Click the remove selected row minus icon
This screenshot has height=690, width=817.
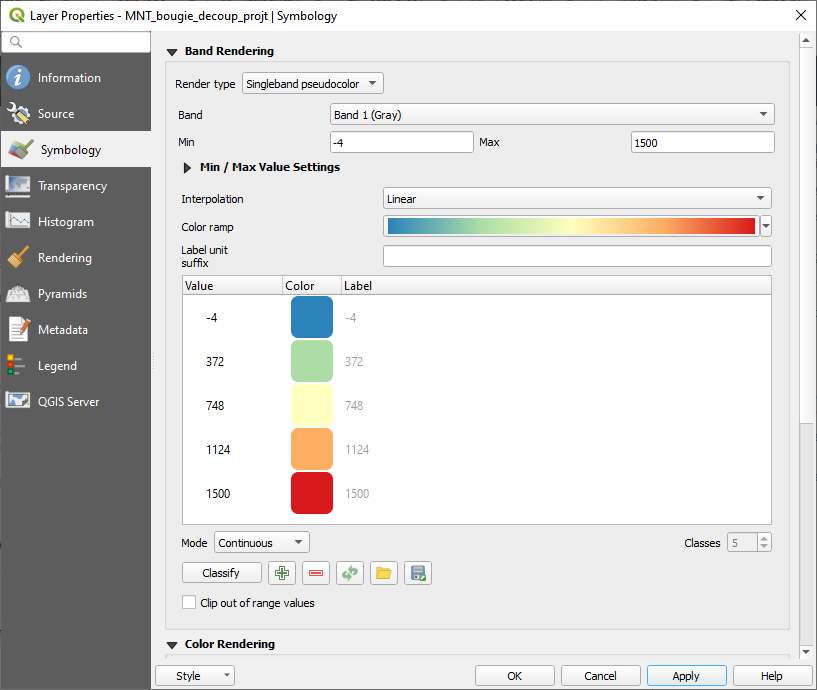(316, 573)
